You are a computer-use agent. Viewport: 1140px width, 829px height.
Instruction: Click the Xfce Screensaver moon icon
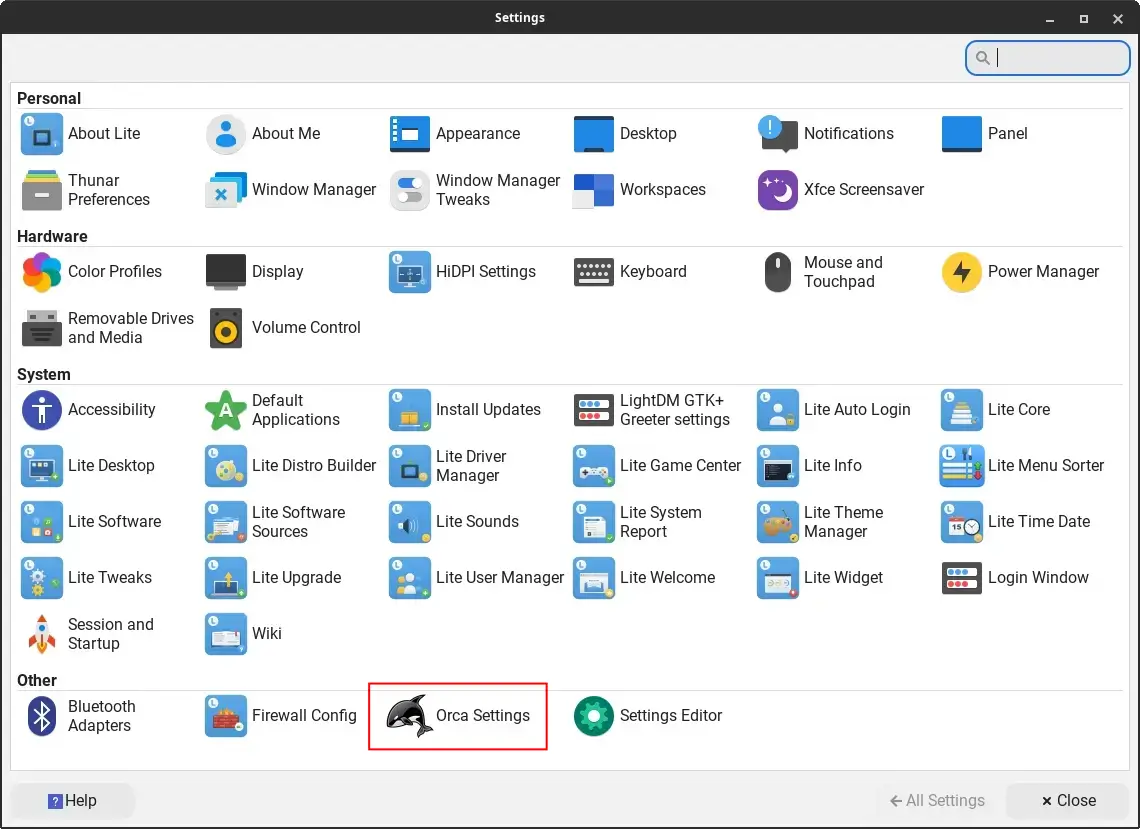coord(777,190)
